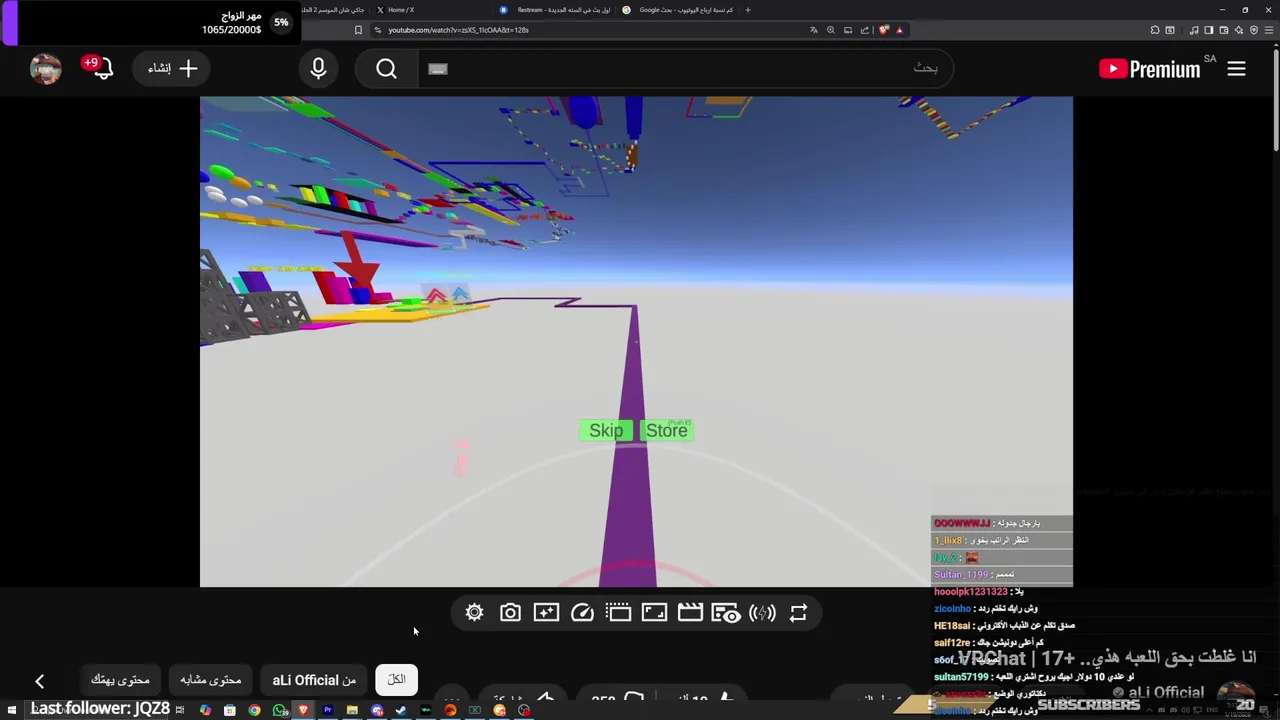Switch to the Home / X browser tab
This screenshot has height=720, width=1280.
click(431, 10)
